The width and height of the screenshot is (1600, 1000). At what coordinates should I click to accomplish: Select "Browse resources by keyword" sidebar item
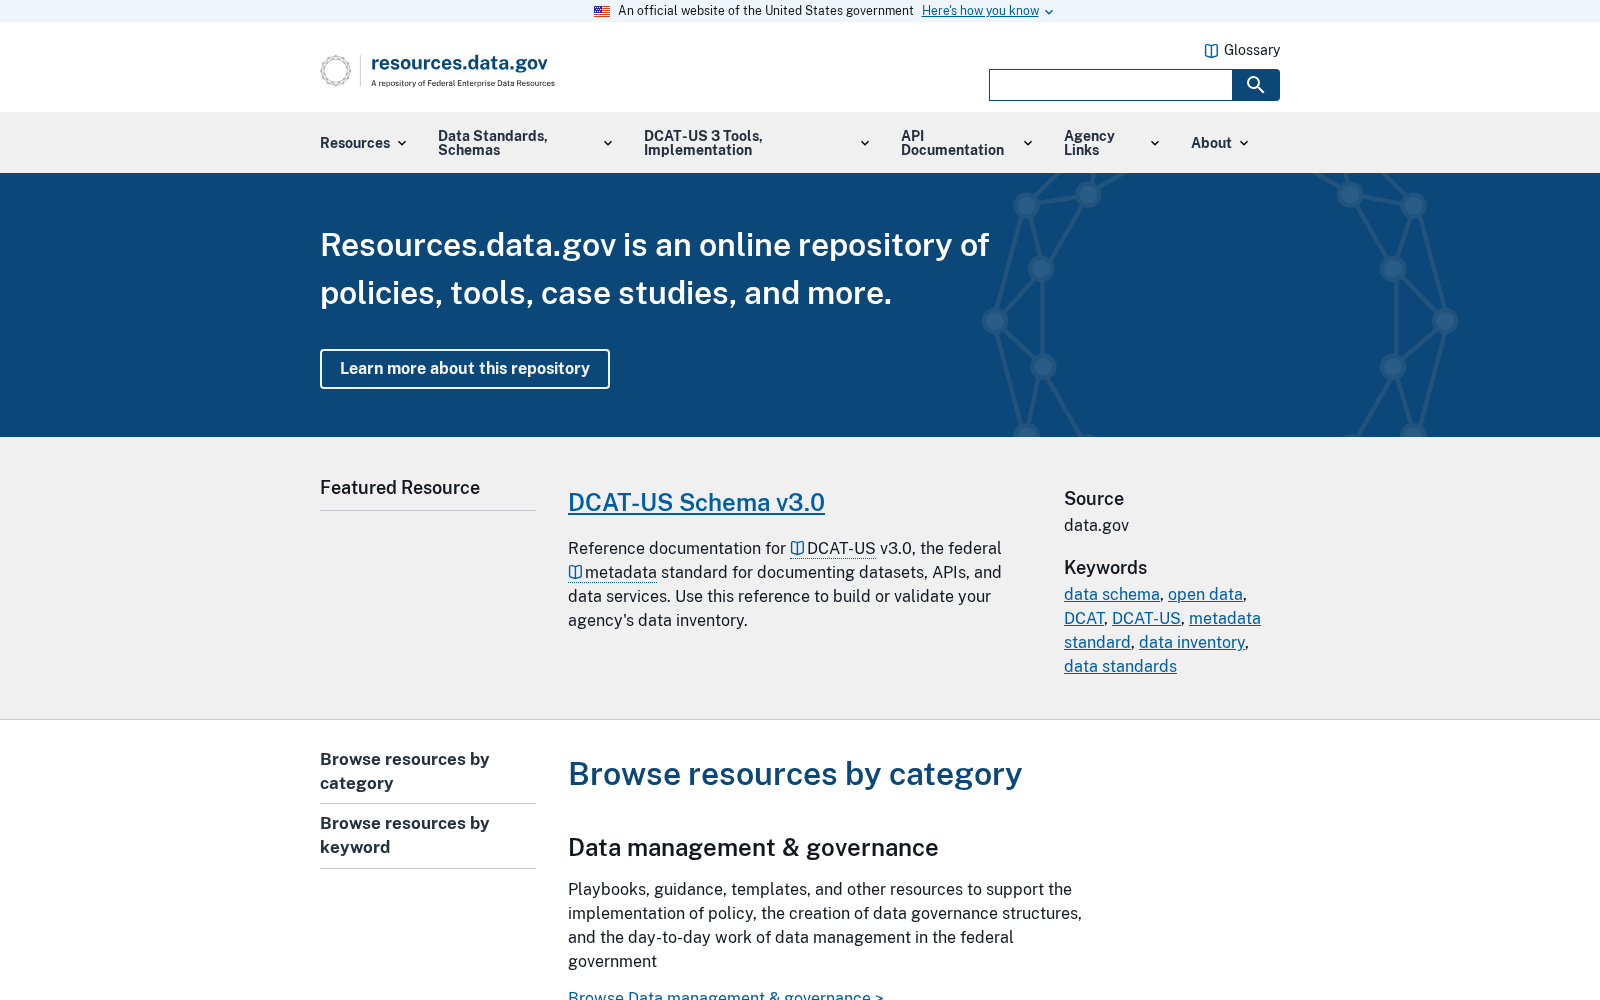click(x=428, y=835)
